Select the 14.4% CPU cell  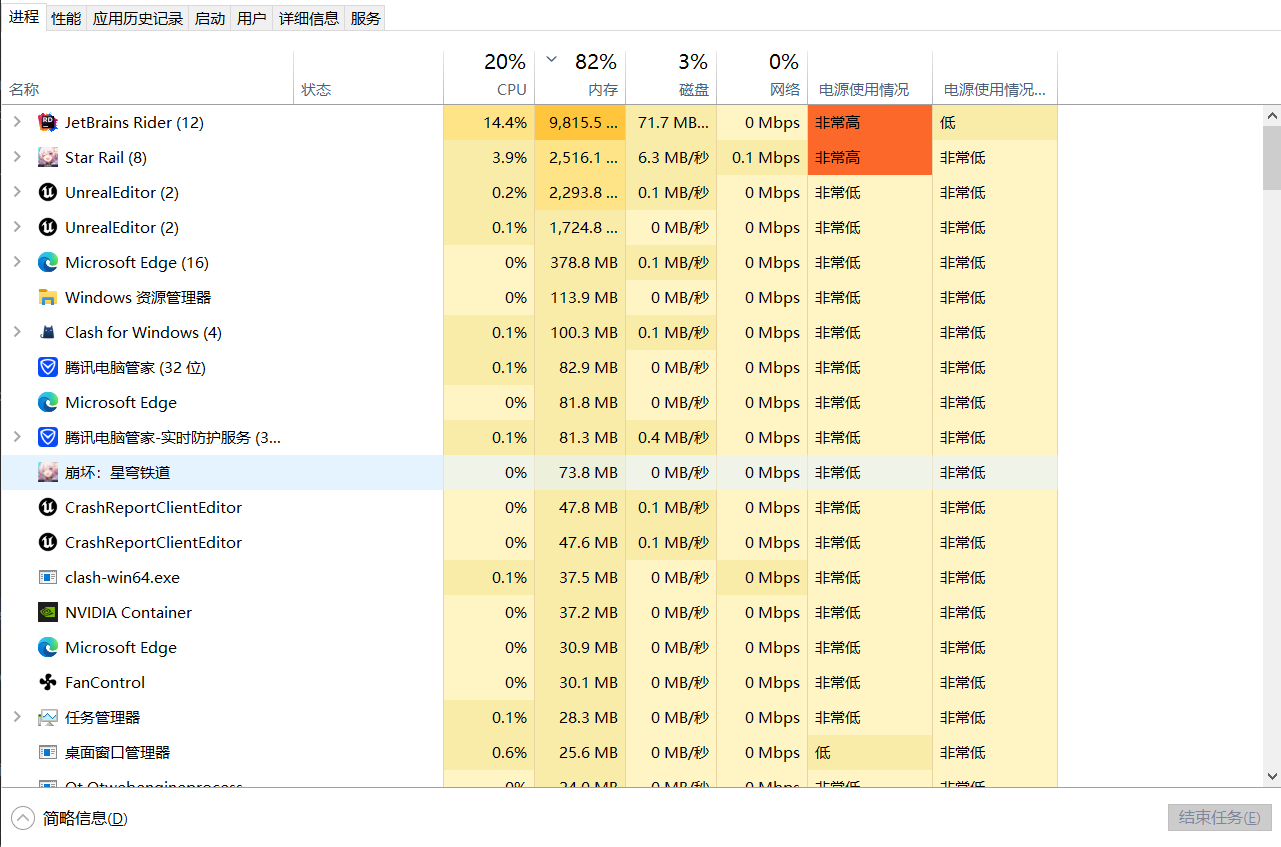[x=489, y=122]
